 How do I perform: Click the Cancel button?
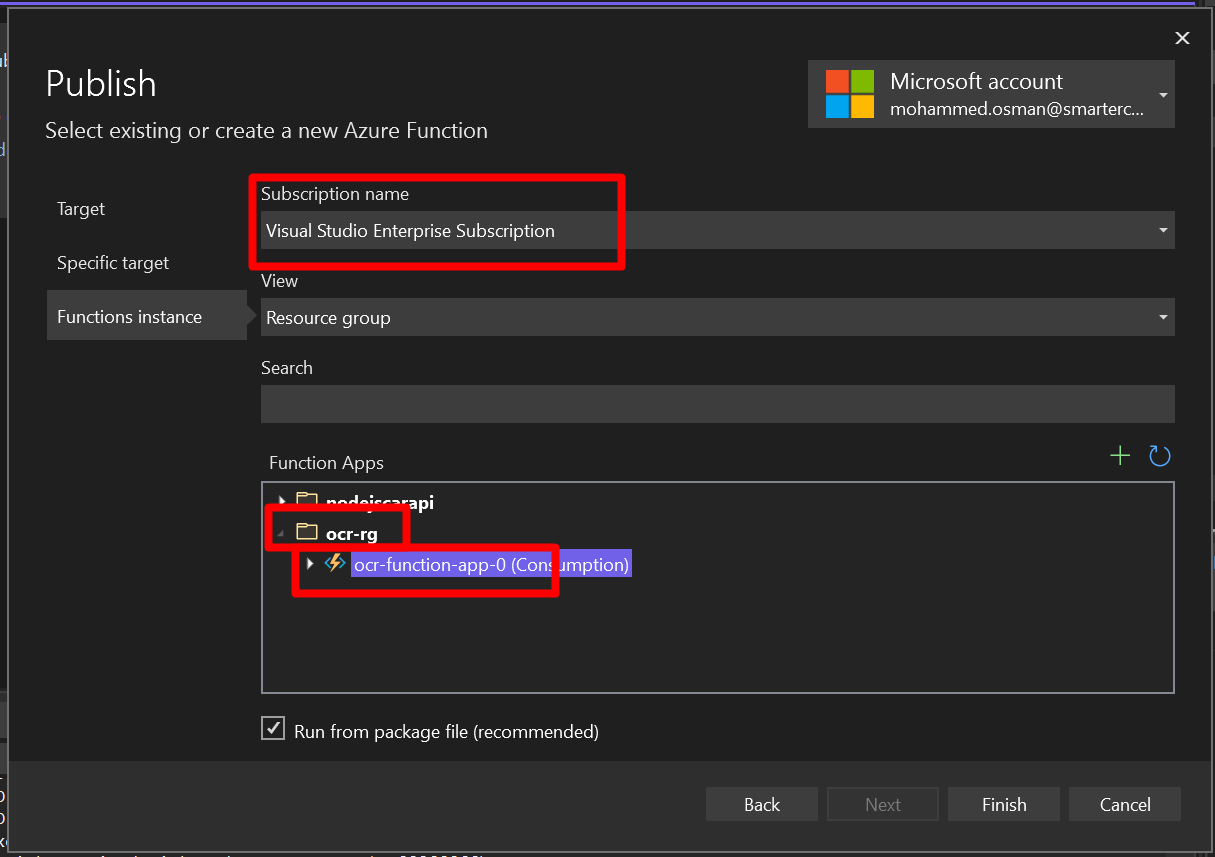pos(1125,805)
